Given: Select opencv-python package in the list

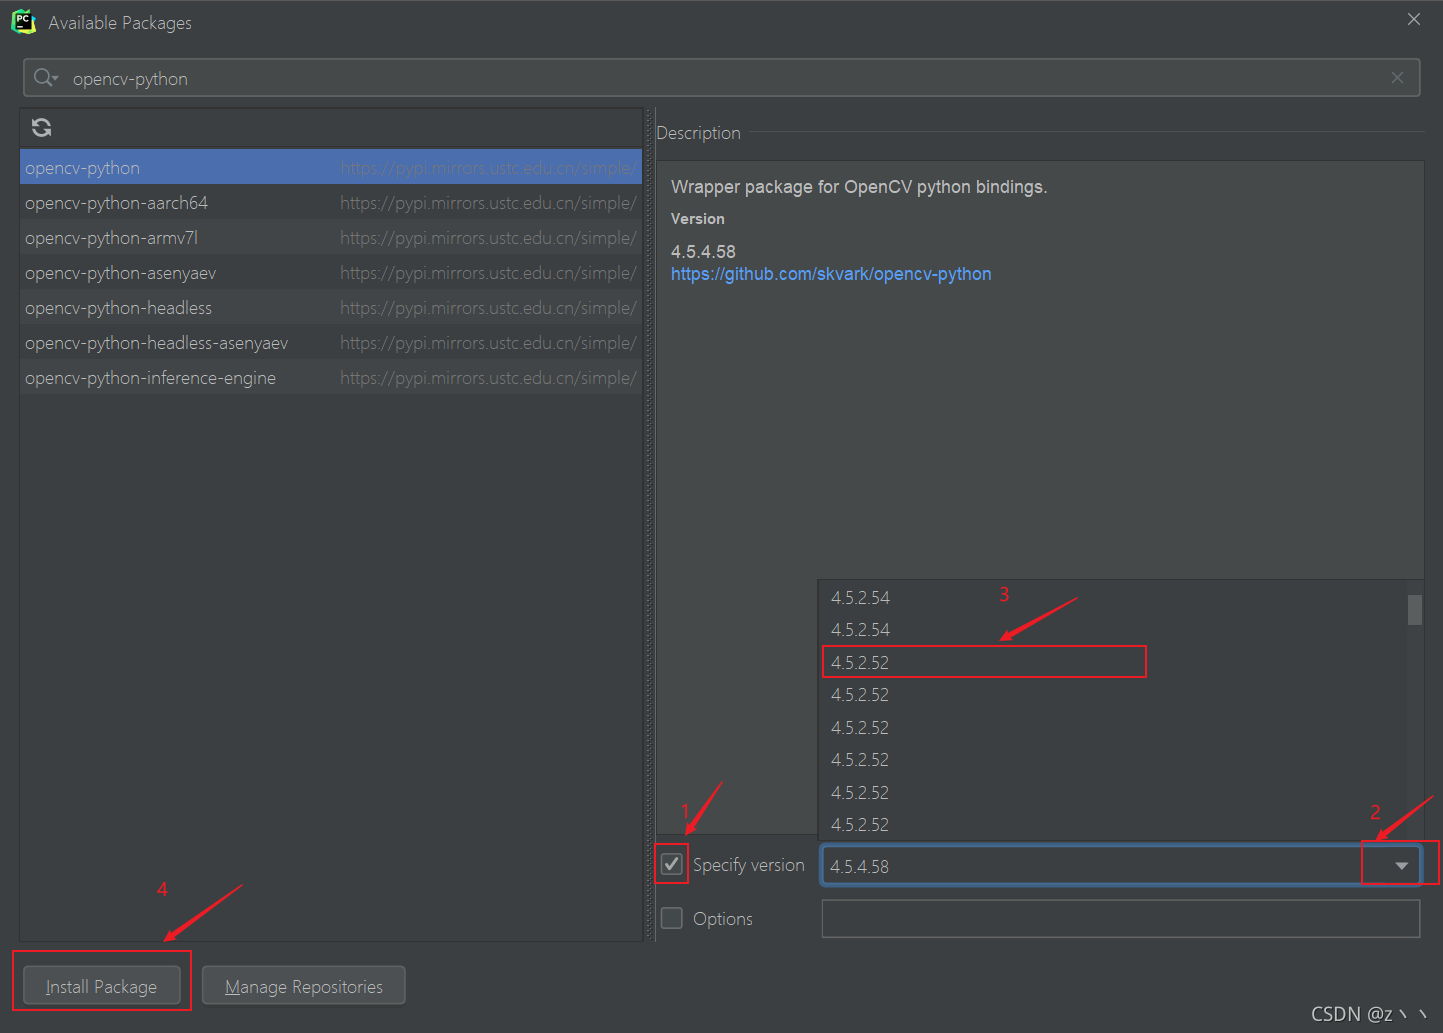Looking at the screenshot, I should click(x=330, y=168).
